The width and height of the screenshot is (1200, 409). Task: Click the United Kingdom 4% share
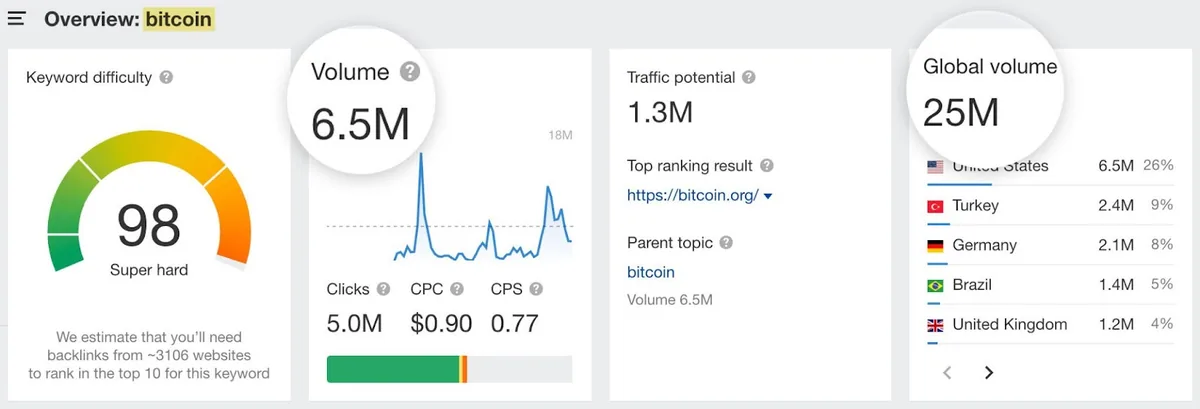1162,324
